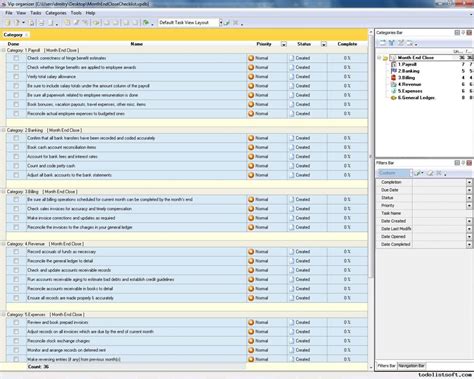Check Done box for 'Check correctness of fringe benefit estimates'
This screenshot has height=379, width=474.
coord(16,58)
